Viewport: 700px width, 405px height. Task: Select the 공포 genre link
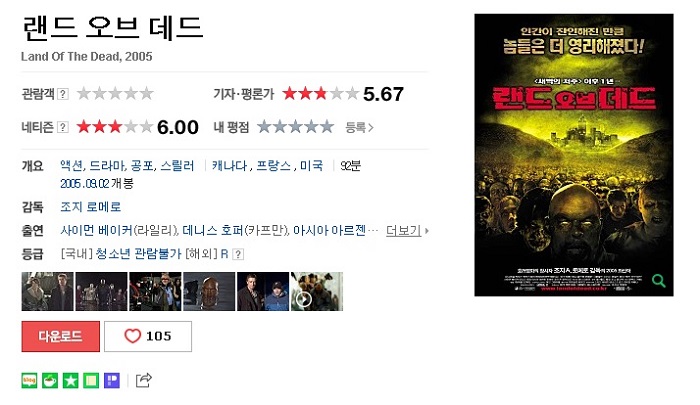coord(142,166)
